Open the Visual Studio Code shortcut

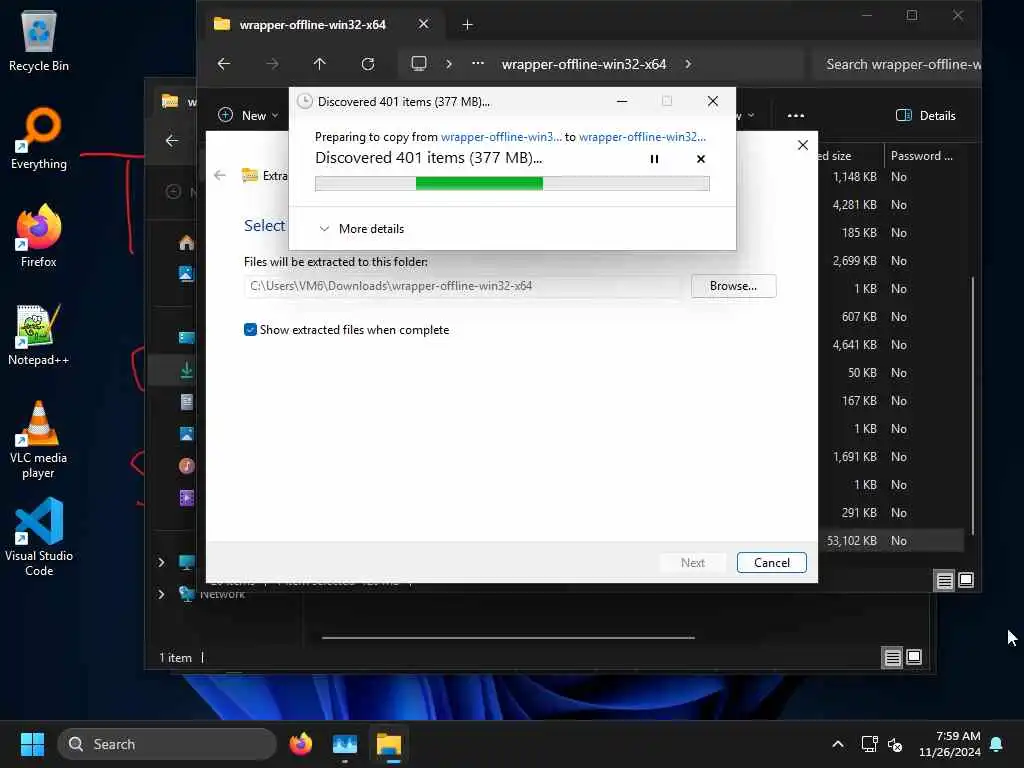pos(39,537)
